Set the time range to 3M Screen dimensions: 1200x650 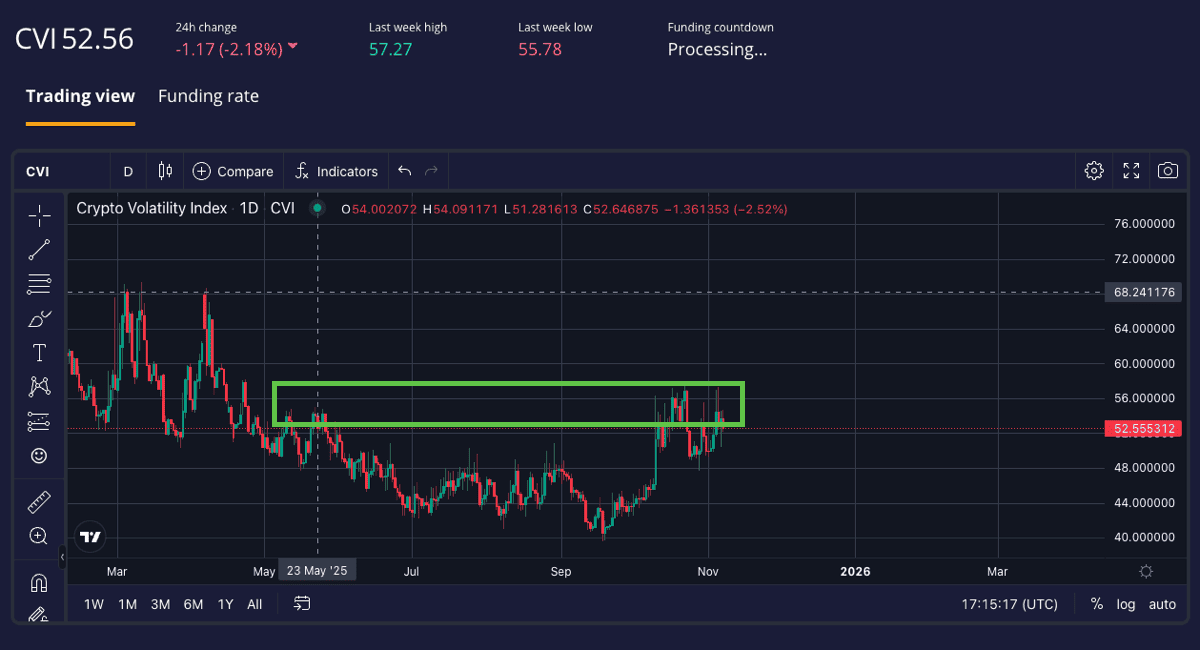(x=160, y=604)
